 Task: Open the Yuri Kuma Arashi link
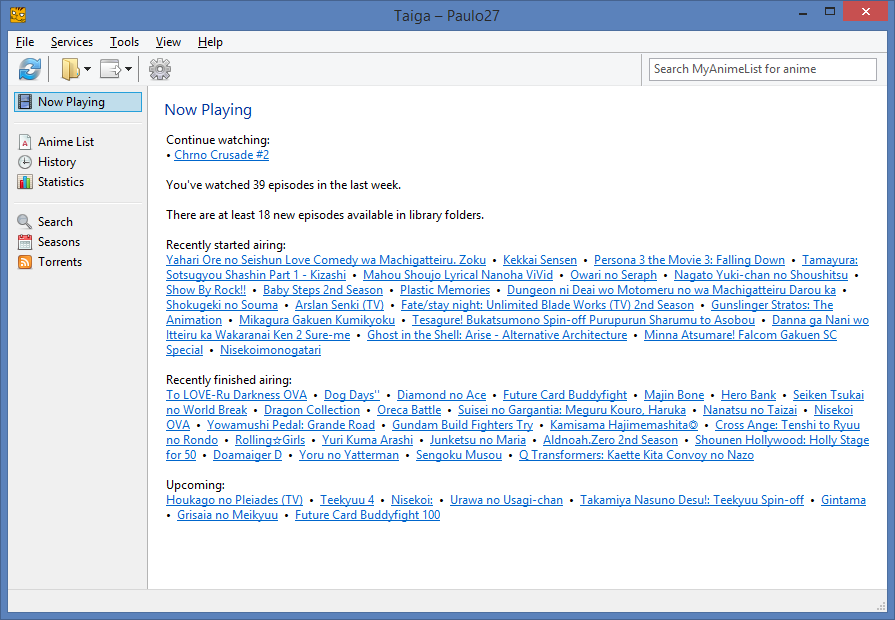(x=368, y=440)
